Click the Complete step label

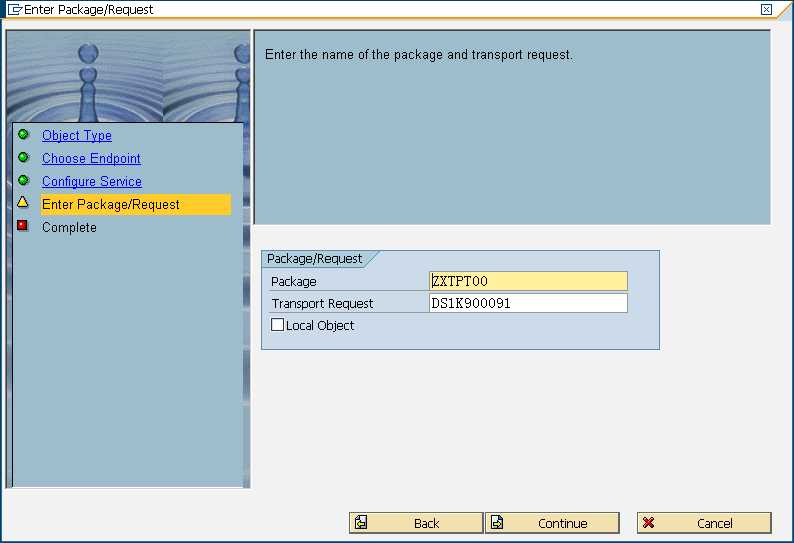click(x=69, y=227)
